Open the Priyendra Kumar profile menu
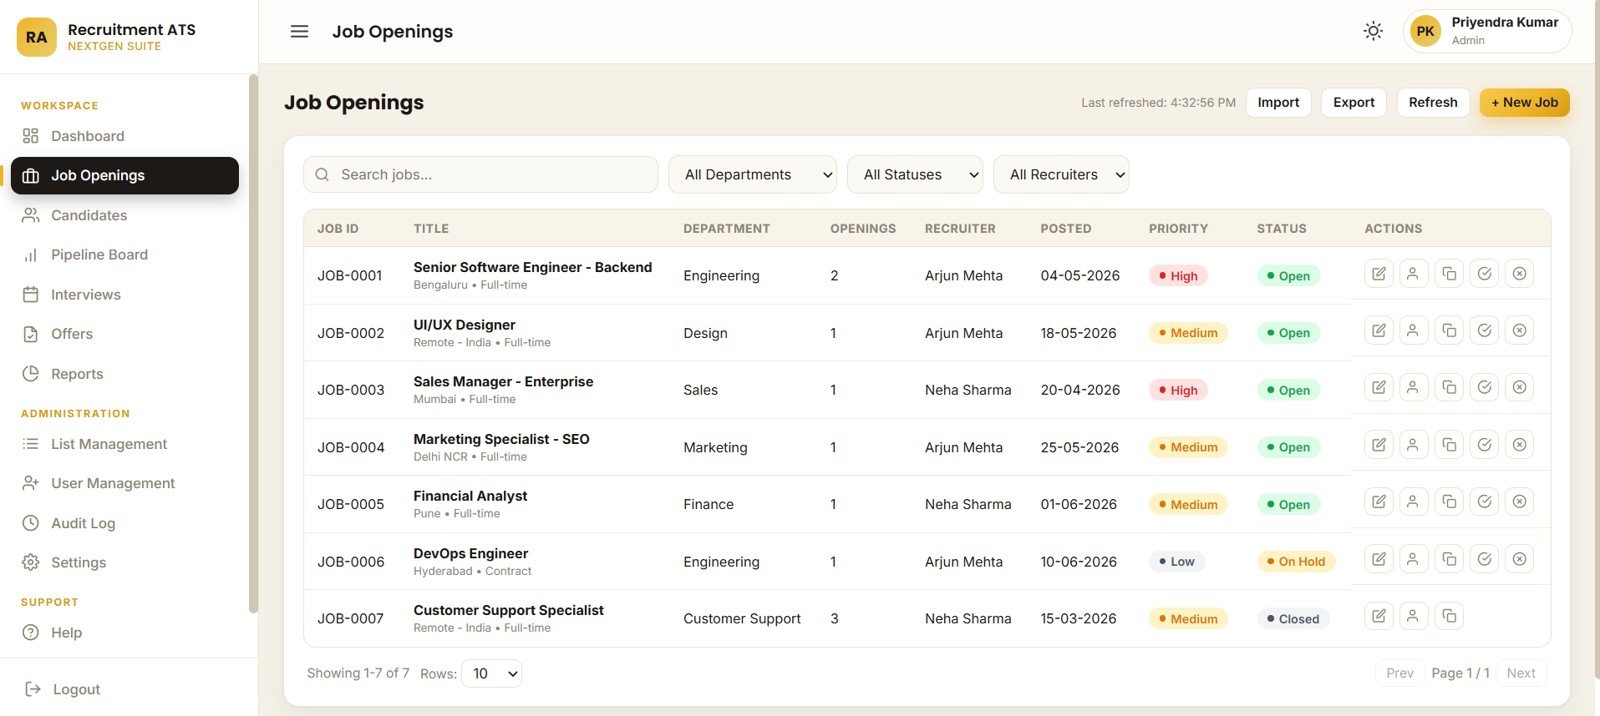The image size is (1600, 716). [x=1487, y=31]
